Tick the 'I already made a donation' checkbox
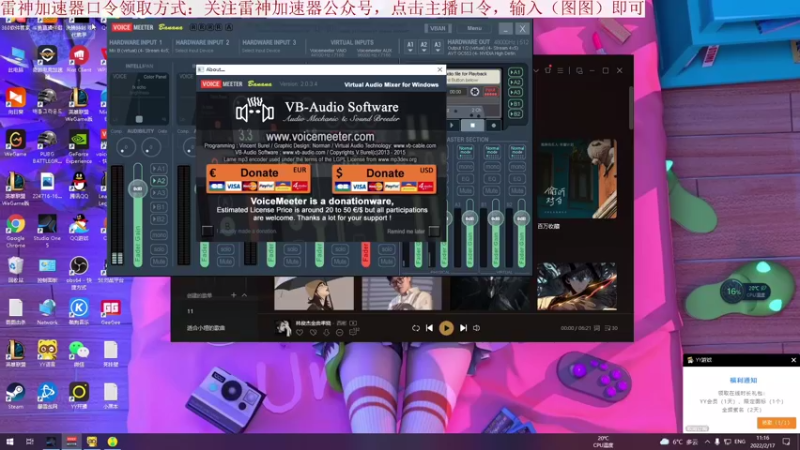Viewport: 800px width, 450px height. click(207, 231)
